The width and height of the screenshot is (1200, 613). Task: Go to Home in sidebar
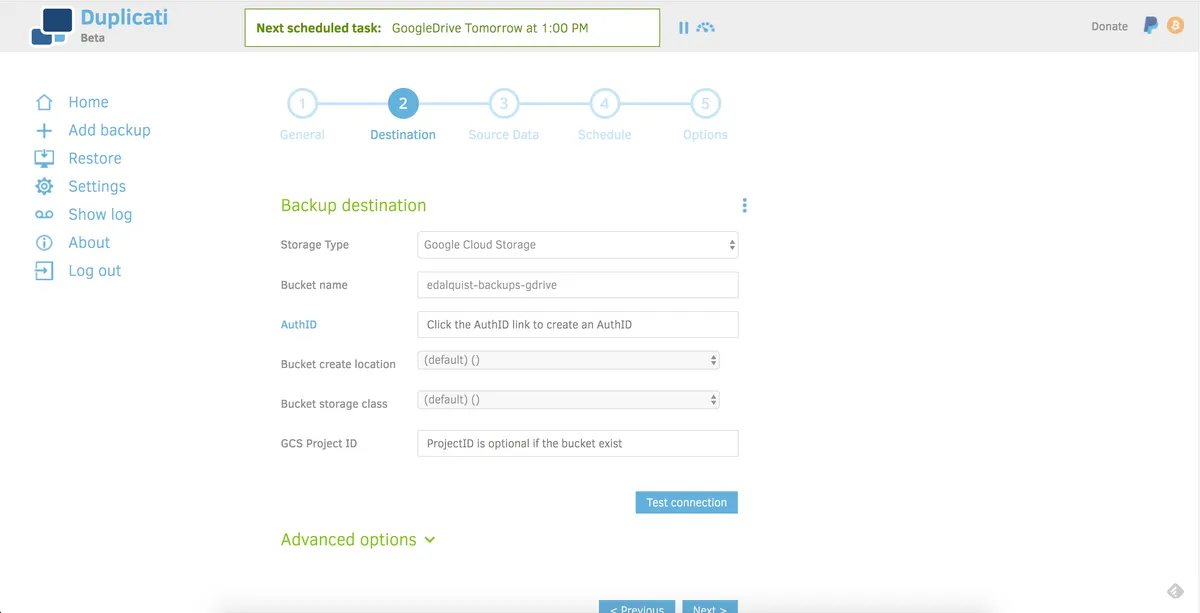point(88,102)
